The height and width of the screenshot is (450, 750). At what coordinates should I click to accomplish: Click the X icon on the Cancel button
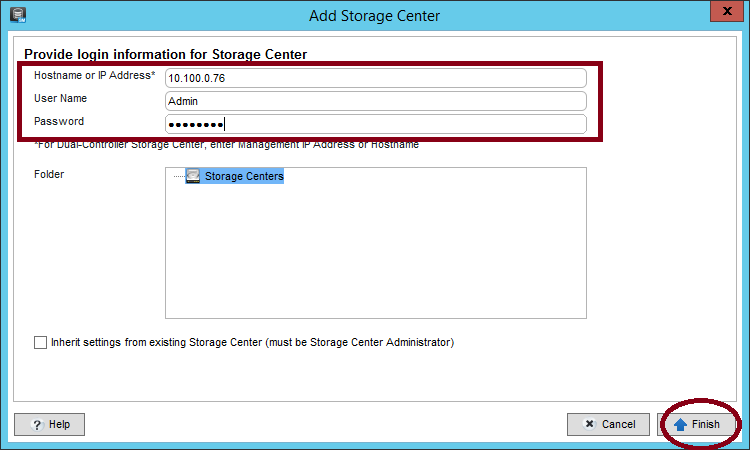click(589, 424)
